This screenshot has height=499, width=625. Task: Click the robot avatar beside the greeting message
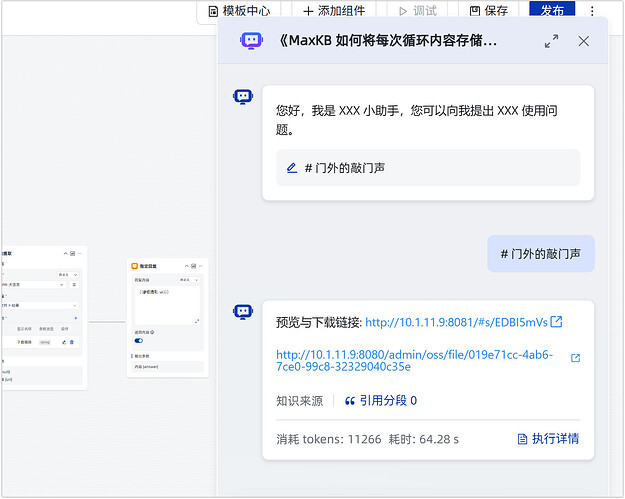point(243,96)
